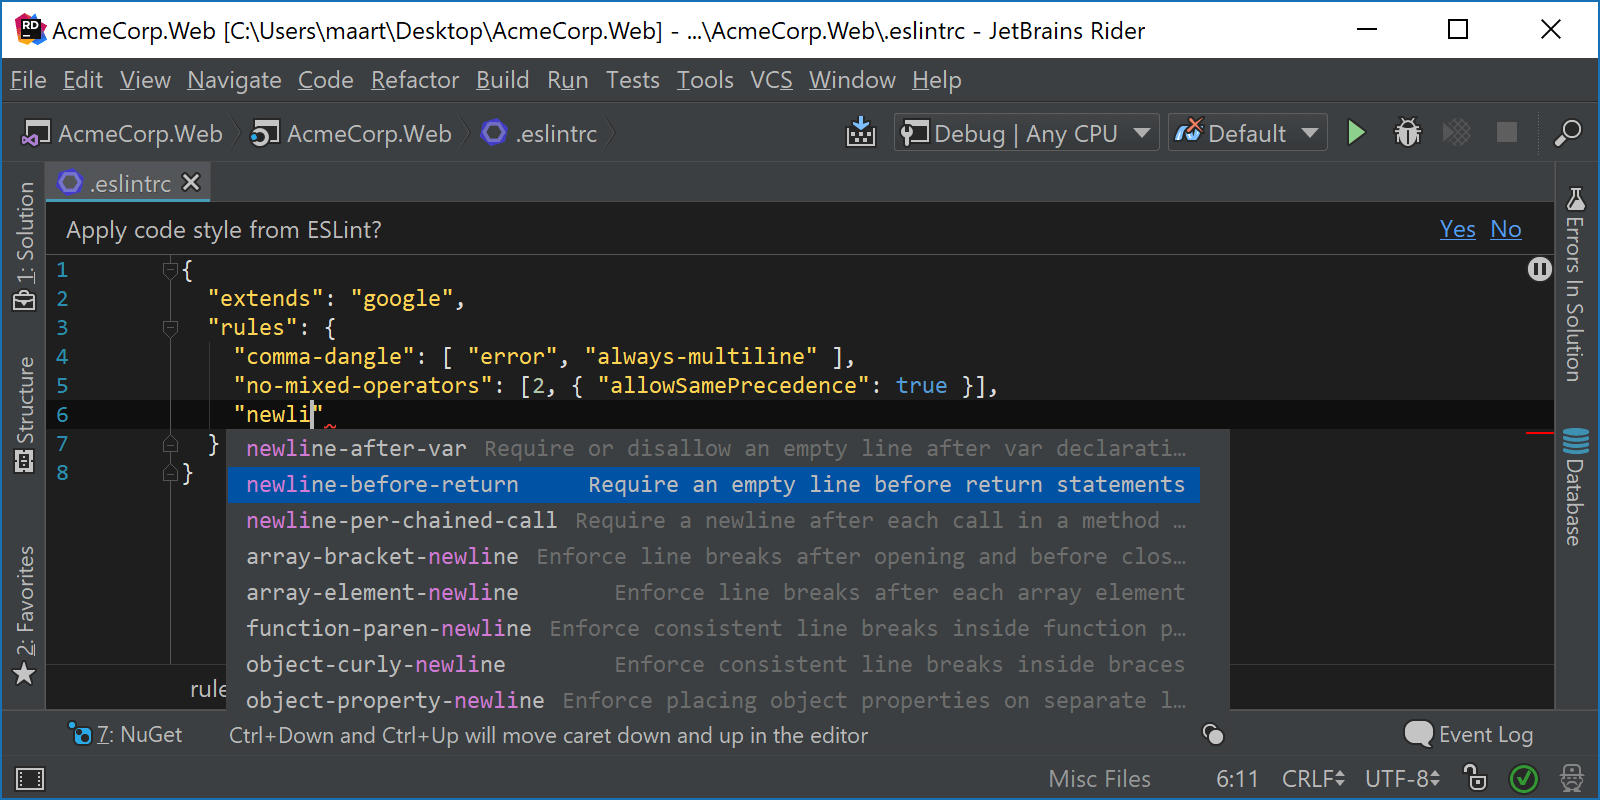Select newline-per-chained-call completion suggestion
Image resolution: width=1600 pixels, height=800 pixels.
click(713, 520)
